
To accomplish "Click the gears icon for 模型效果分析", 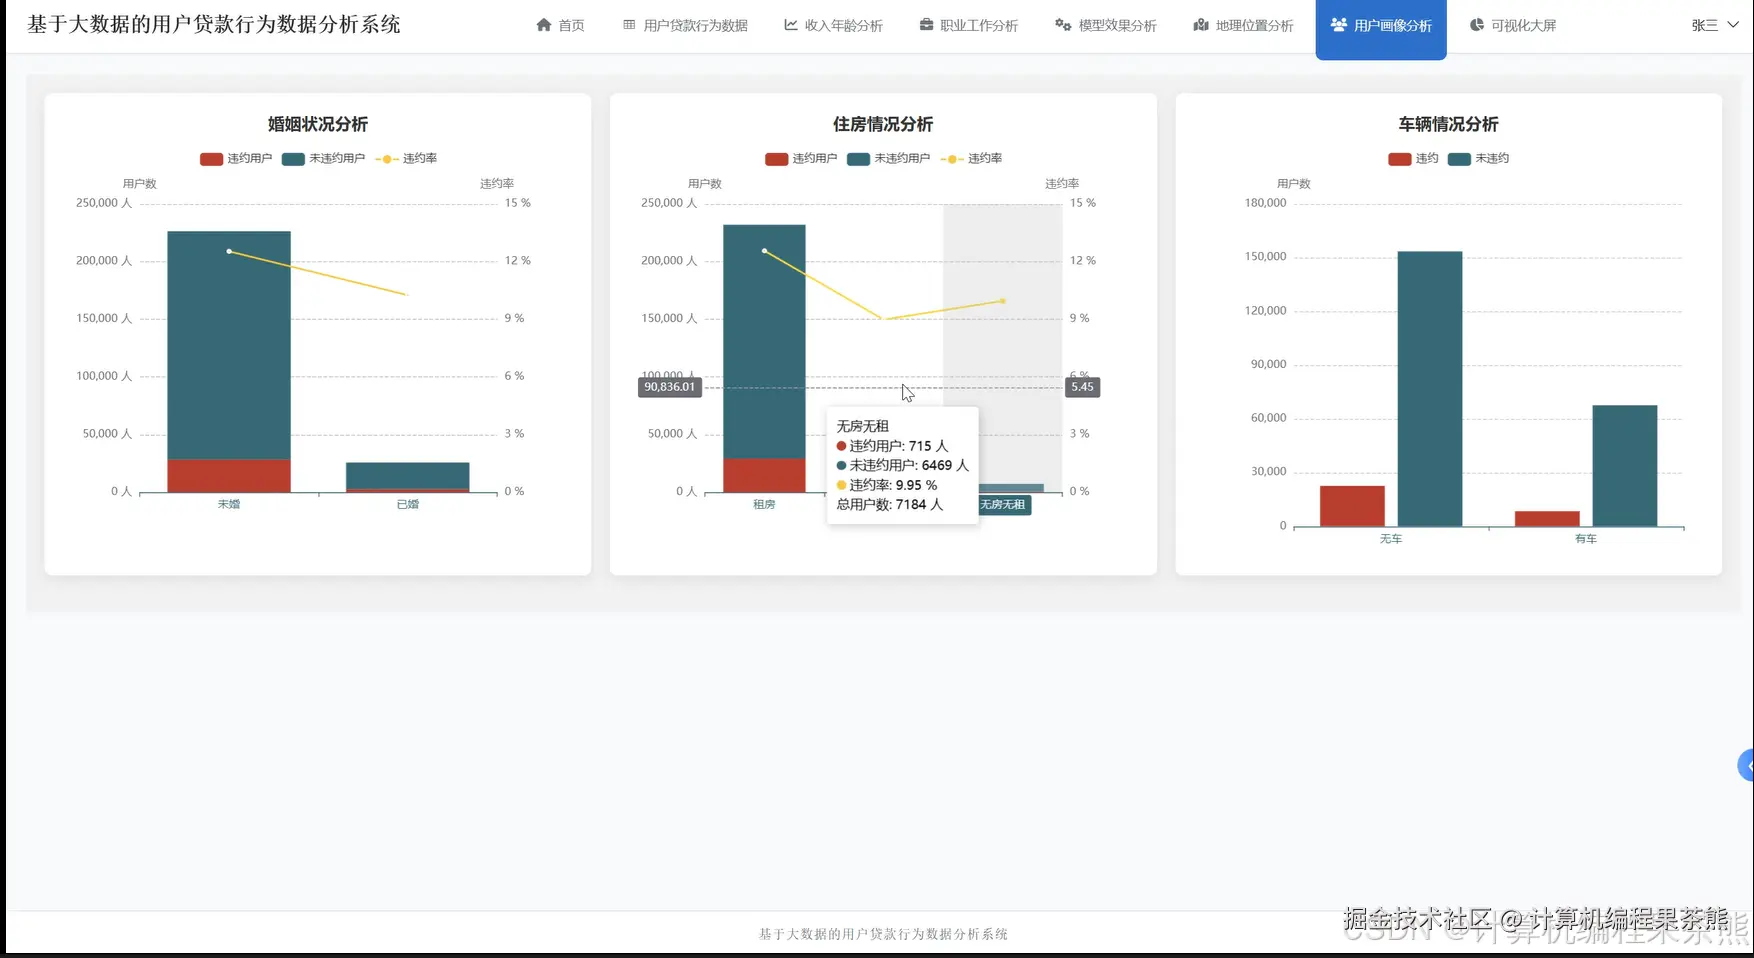I will pyautogui.click(x=1063, y=25).
